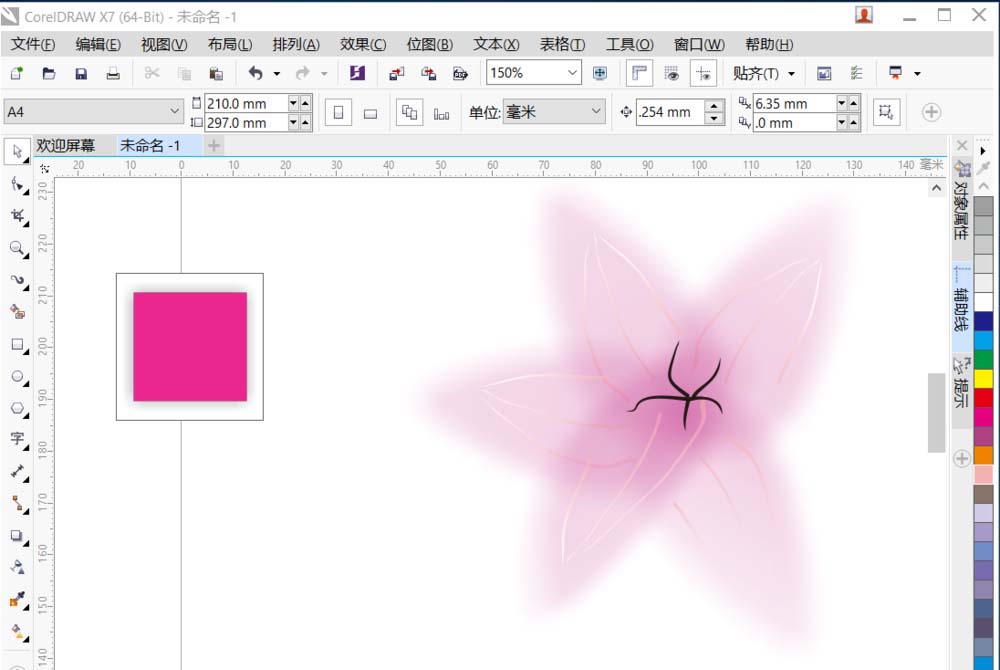Viewport: 1000px width, 670px height.
Task: Click the Print icon
Action: click(x=113, y=73)
